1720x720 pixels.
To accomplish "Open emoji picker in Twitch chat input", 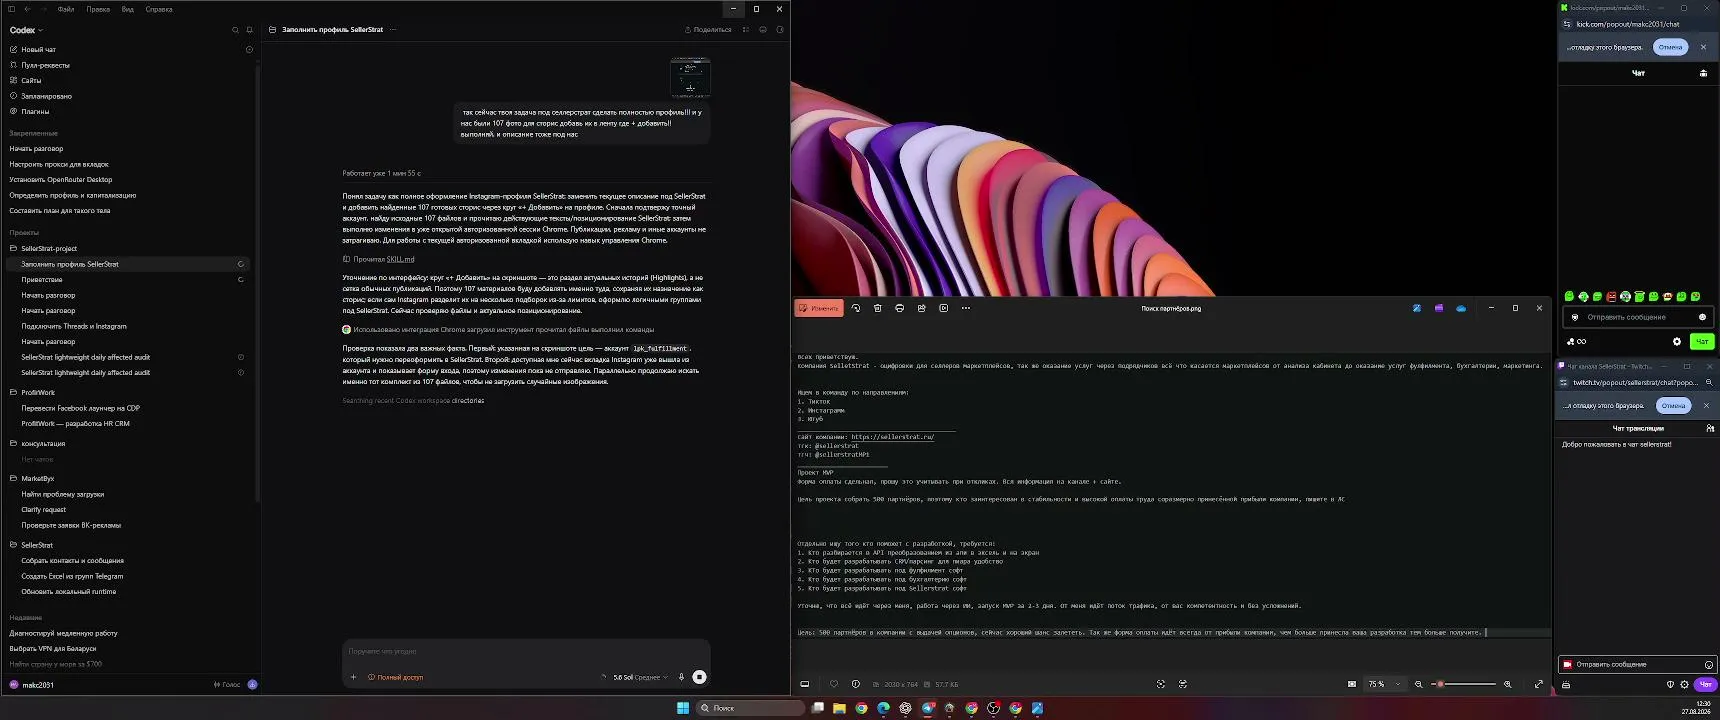I will (x=1709, y=664).
